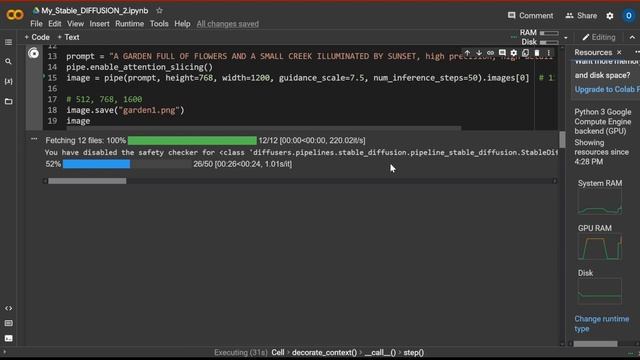The width and height of the screenshot is (640, 360).
Task: Open the Editing mode dropdown
Action: coord(599,37)
